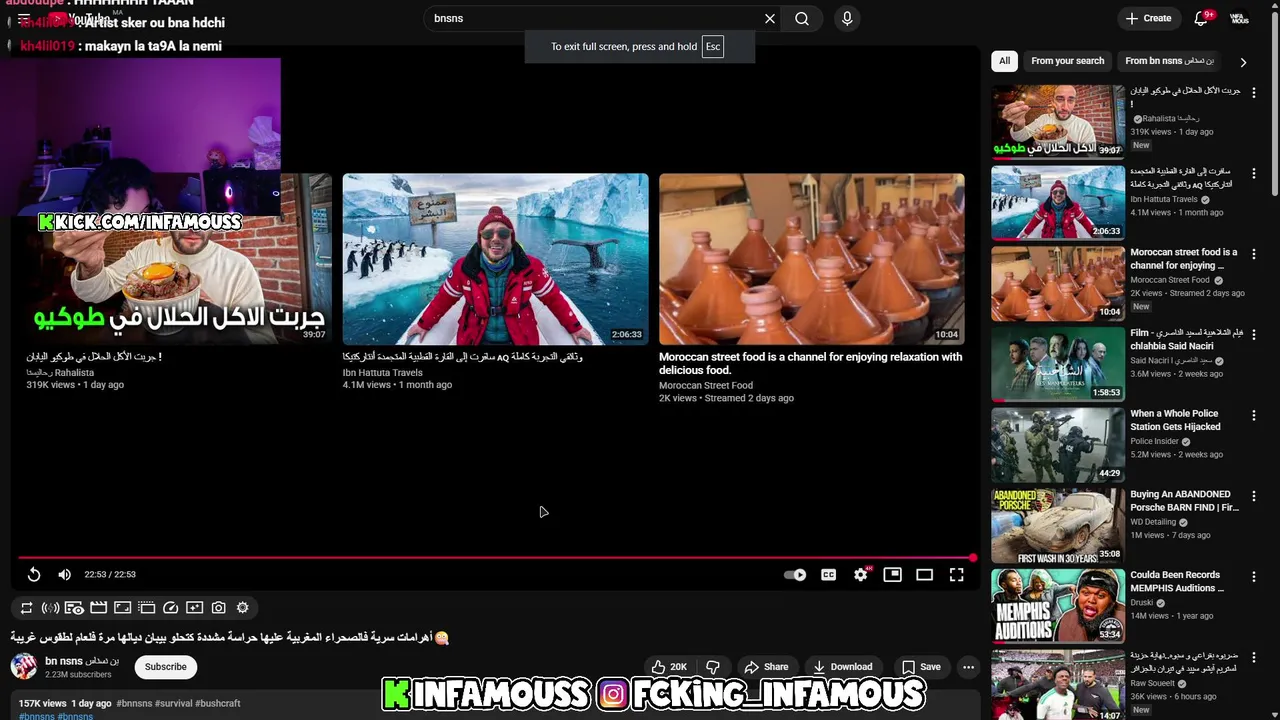Open the account avatar menu

(1239, 18)
